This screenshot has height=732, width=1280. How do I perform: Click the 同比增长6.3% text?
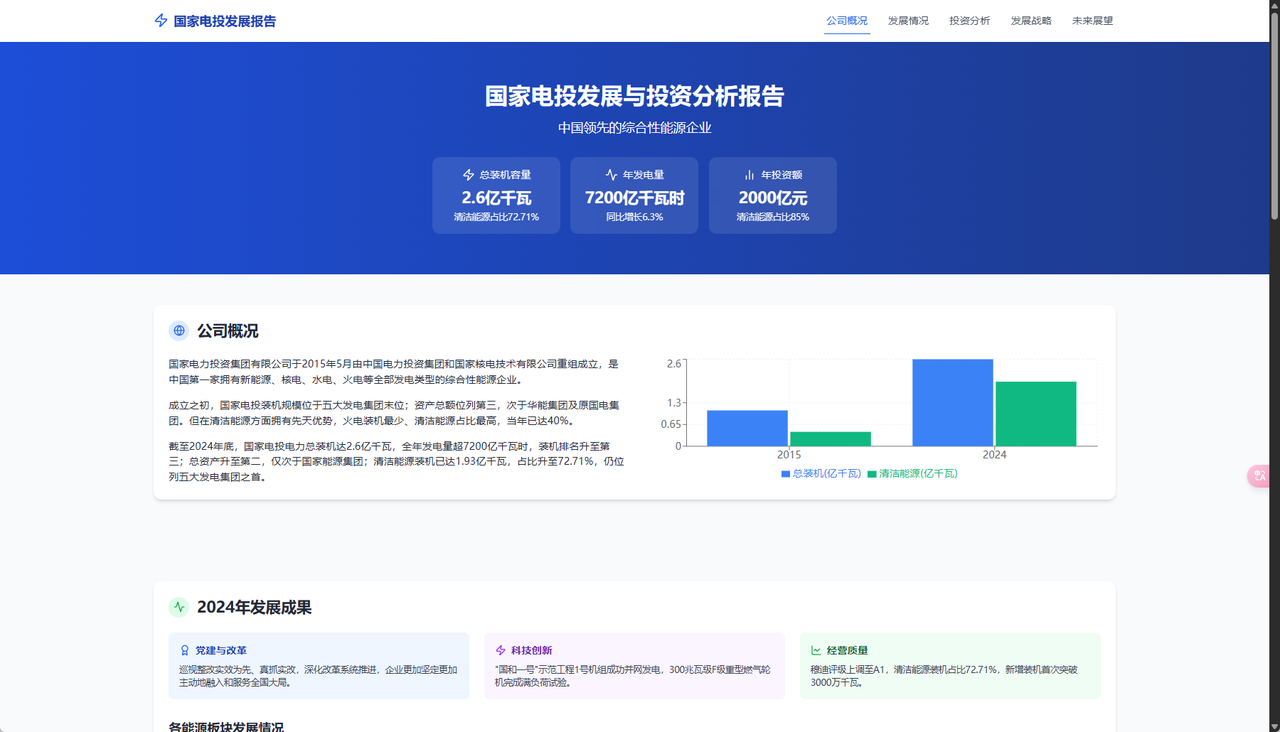coord(634,217)
